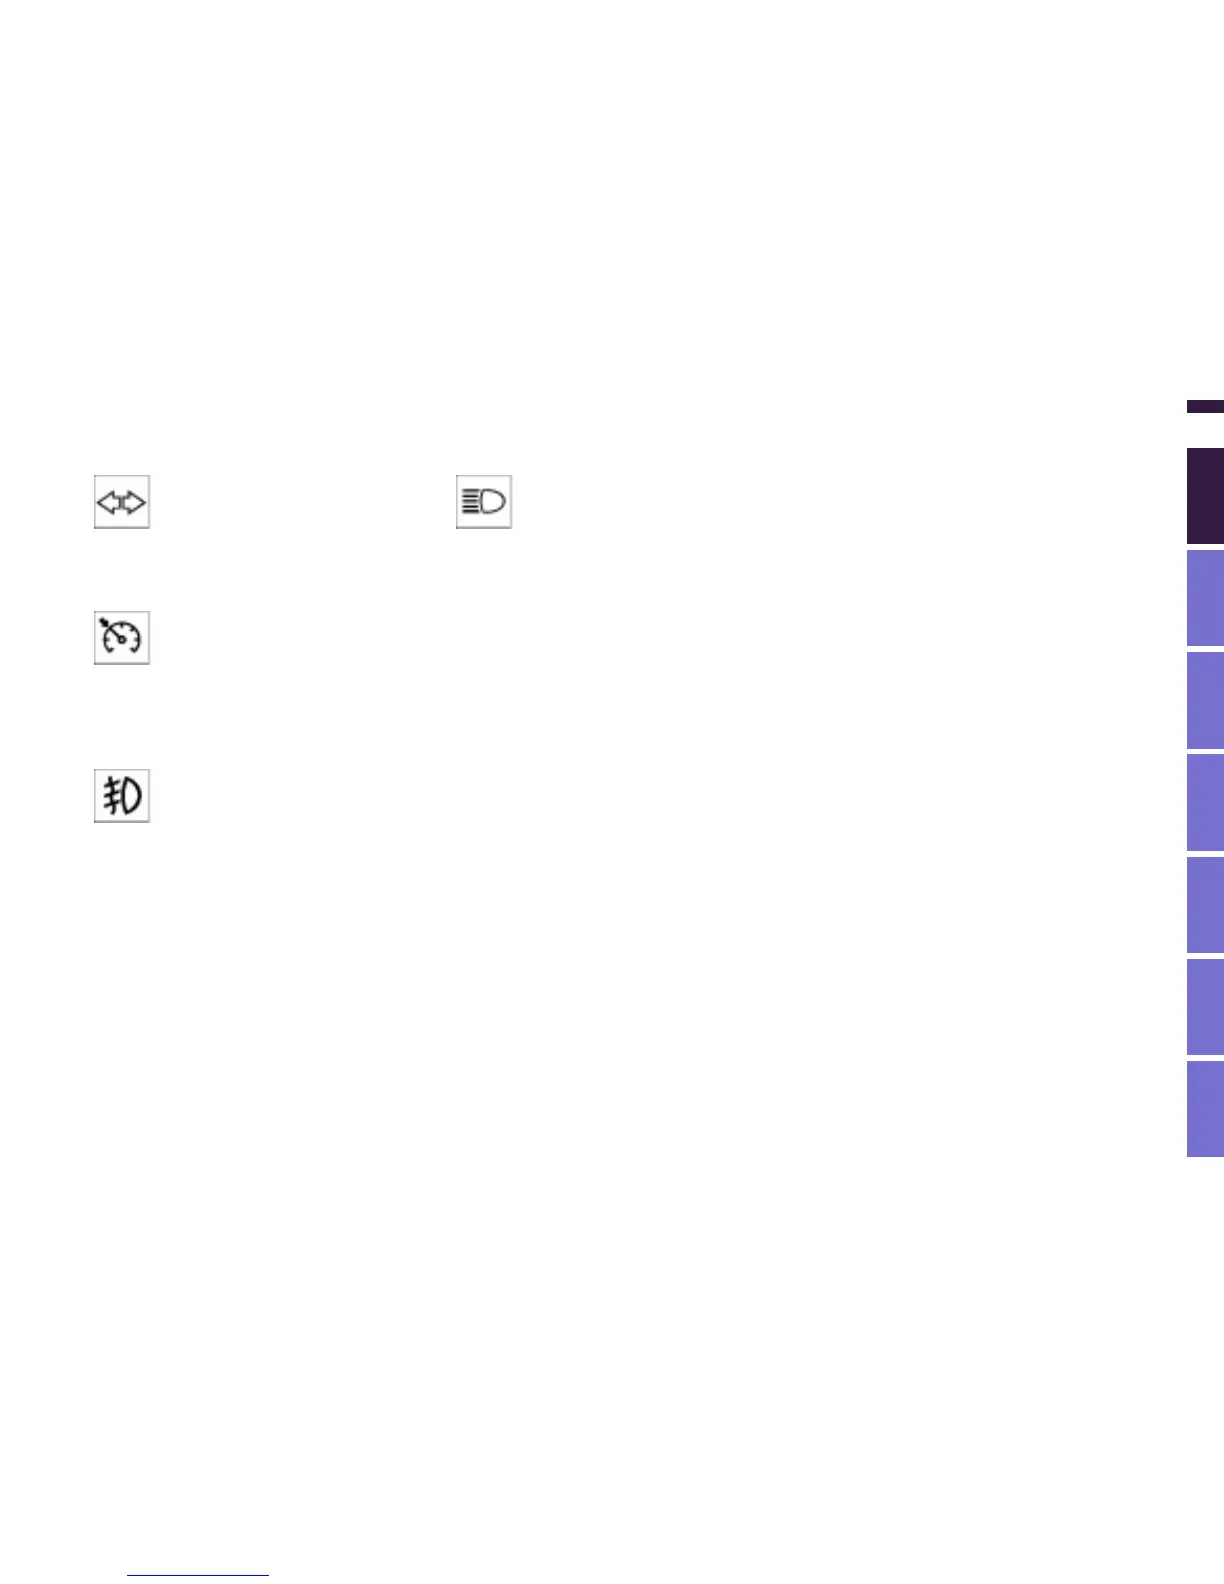1224x1584 pixels.
Task: Open the last light purple side tab
Action: tap(1205, 1108)
